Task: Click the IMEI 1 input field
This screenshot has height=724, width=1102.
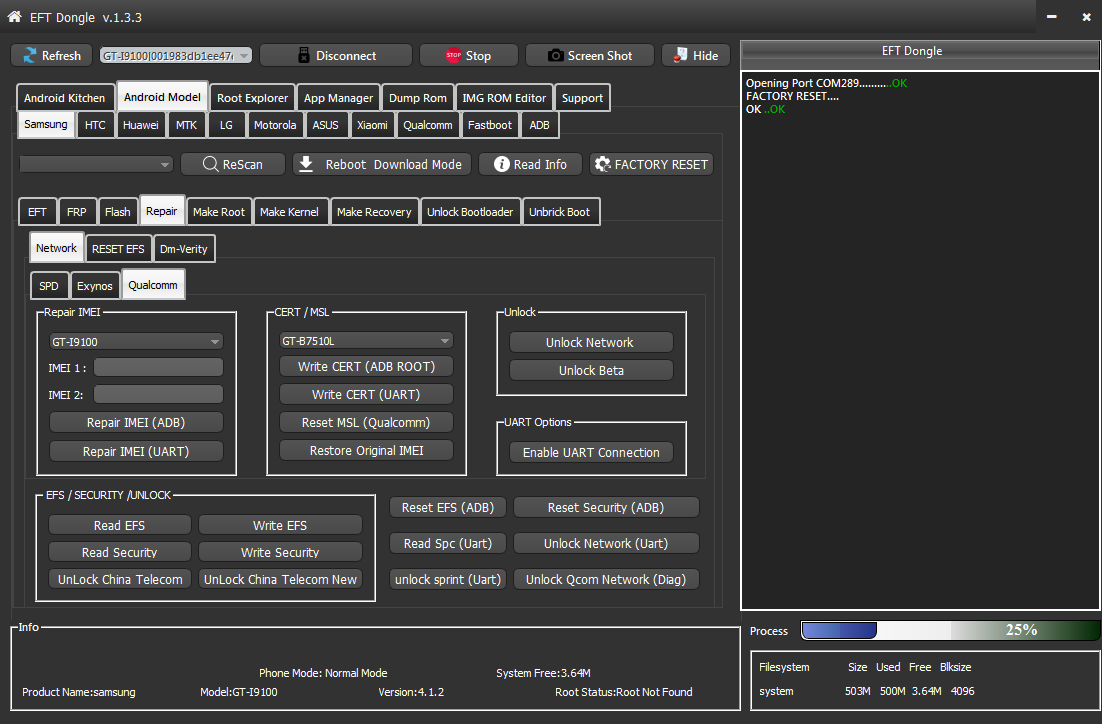Action: tap(159, 368)
